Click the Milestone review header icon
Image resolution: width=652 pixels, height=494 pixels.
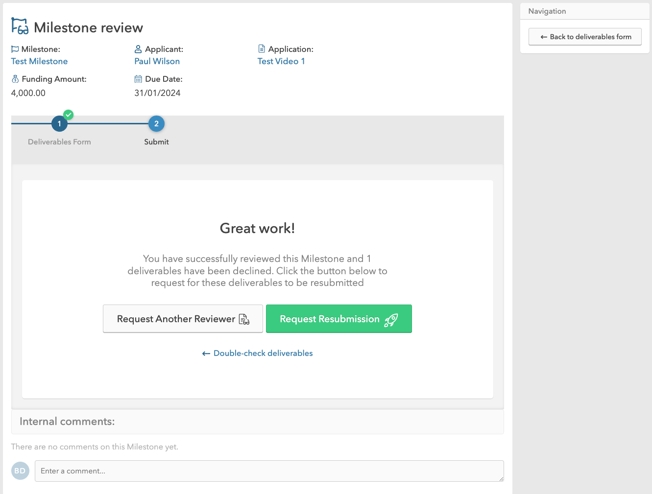coord(20,27)
